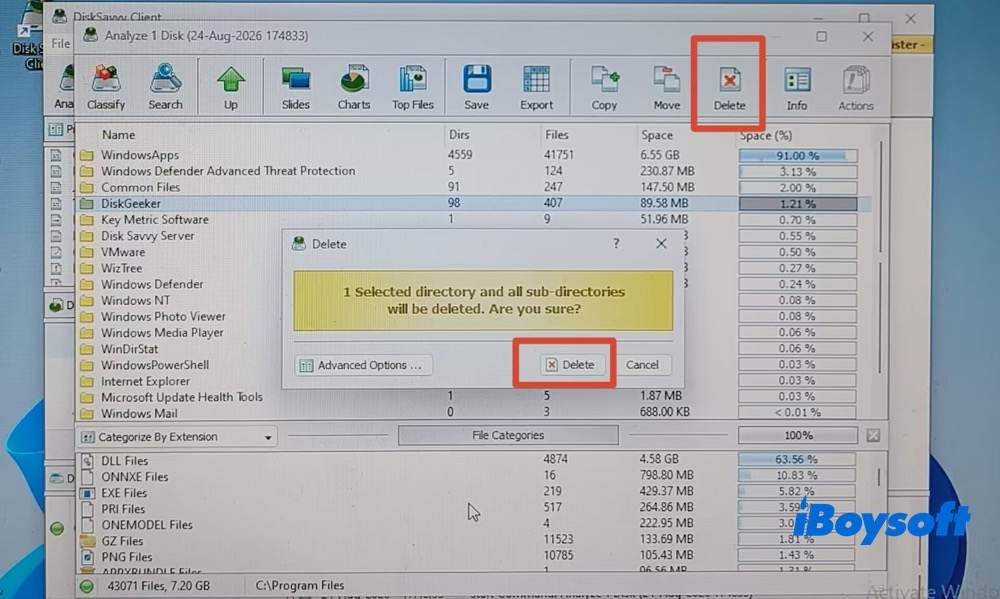The image size is (1000, 599).
Task: Sort by the Dirs column header
Action: [459, 135]
